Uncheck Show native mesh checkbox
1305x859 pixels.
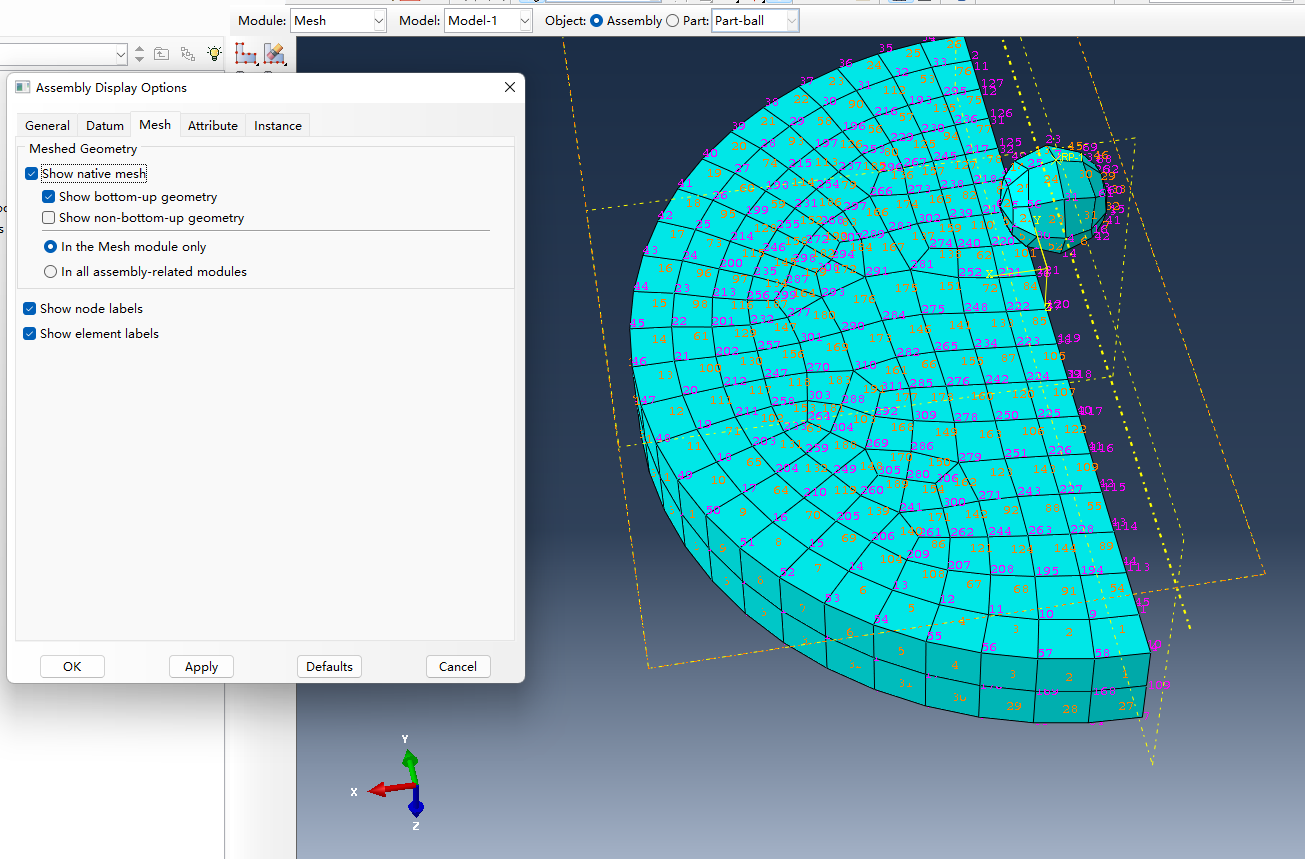tap(32, 174)
